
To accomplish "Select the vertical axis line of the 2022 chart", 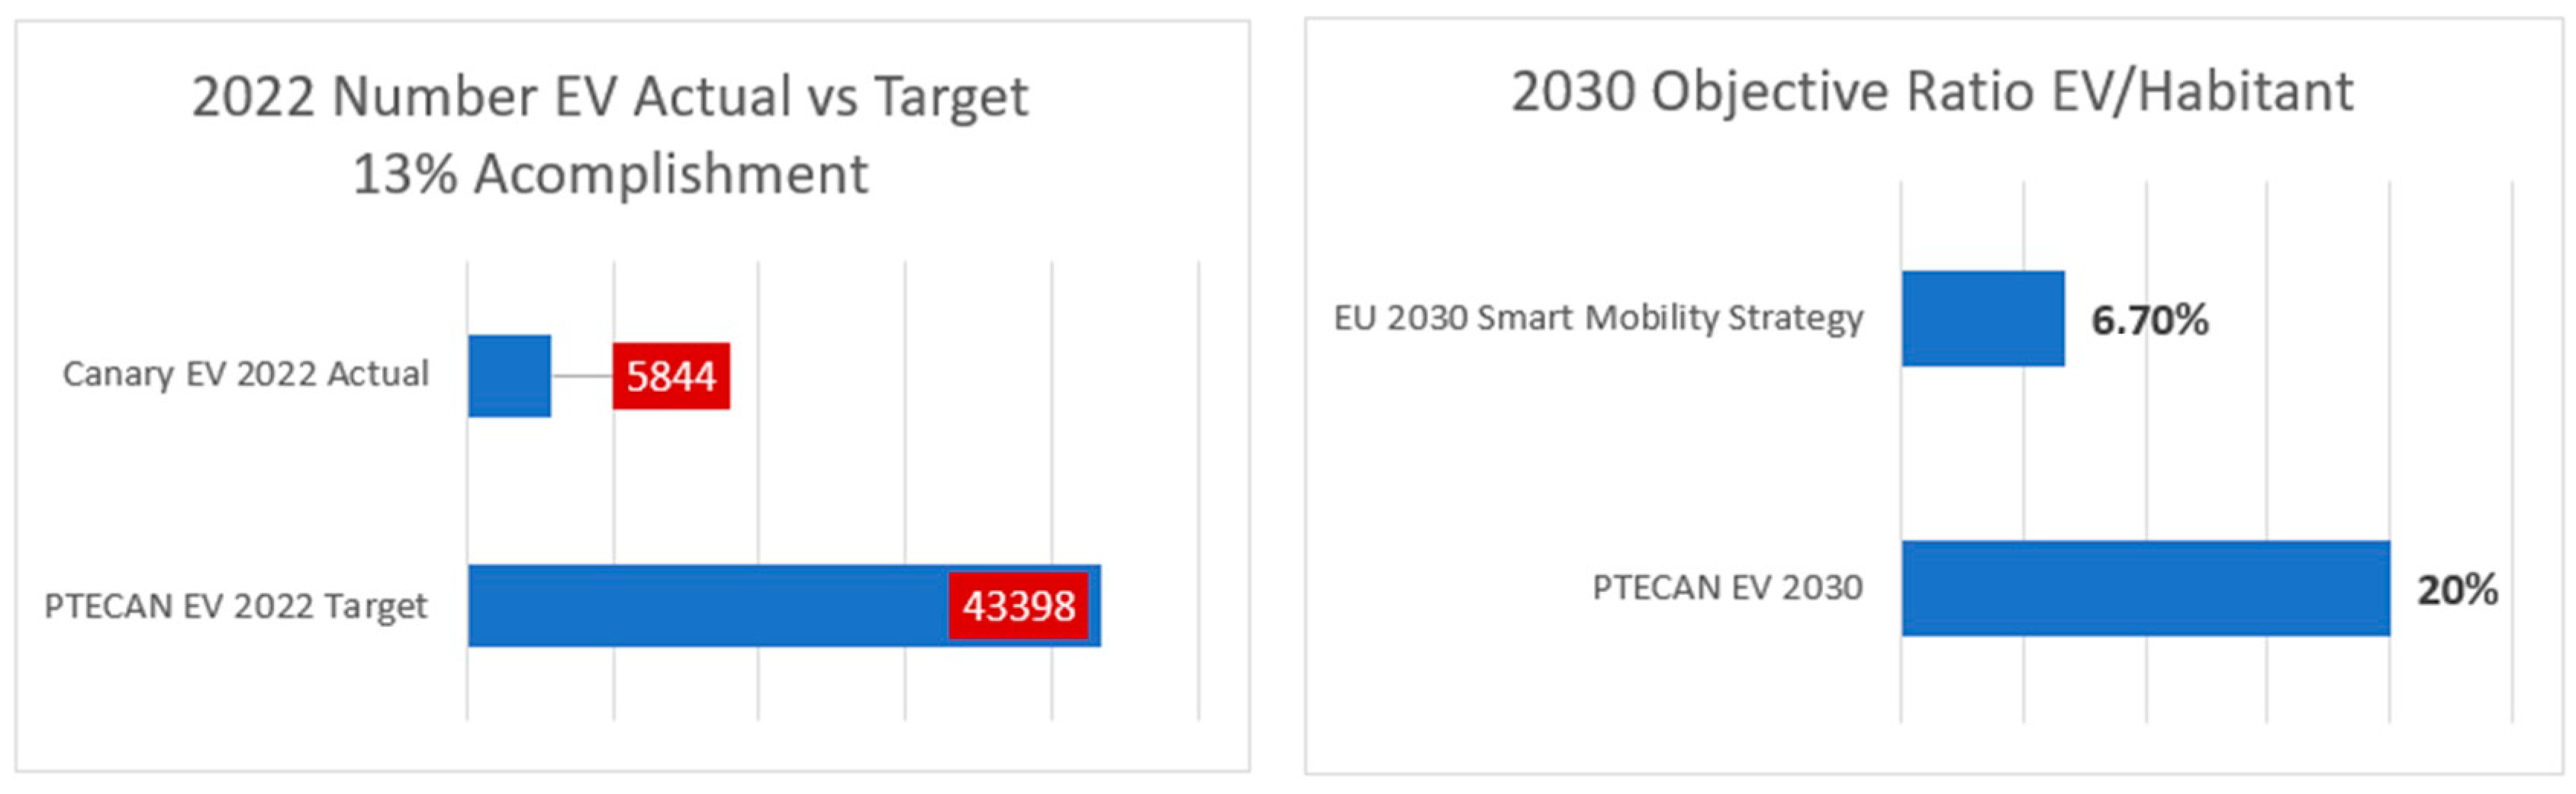I will click(x=467, y=490).
